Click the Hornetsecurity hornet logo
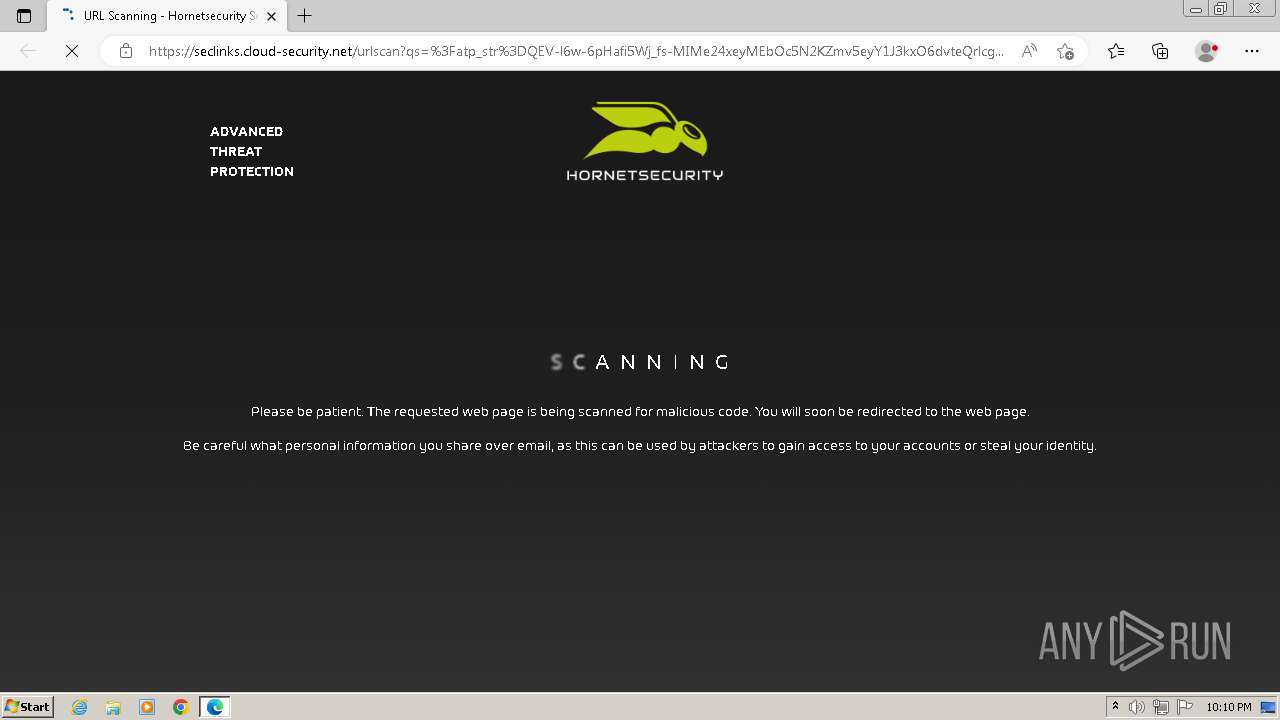Screen dimensions: 1280x720 645,141
